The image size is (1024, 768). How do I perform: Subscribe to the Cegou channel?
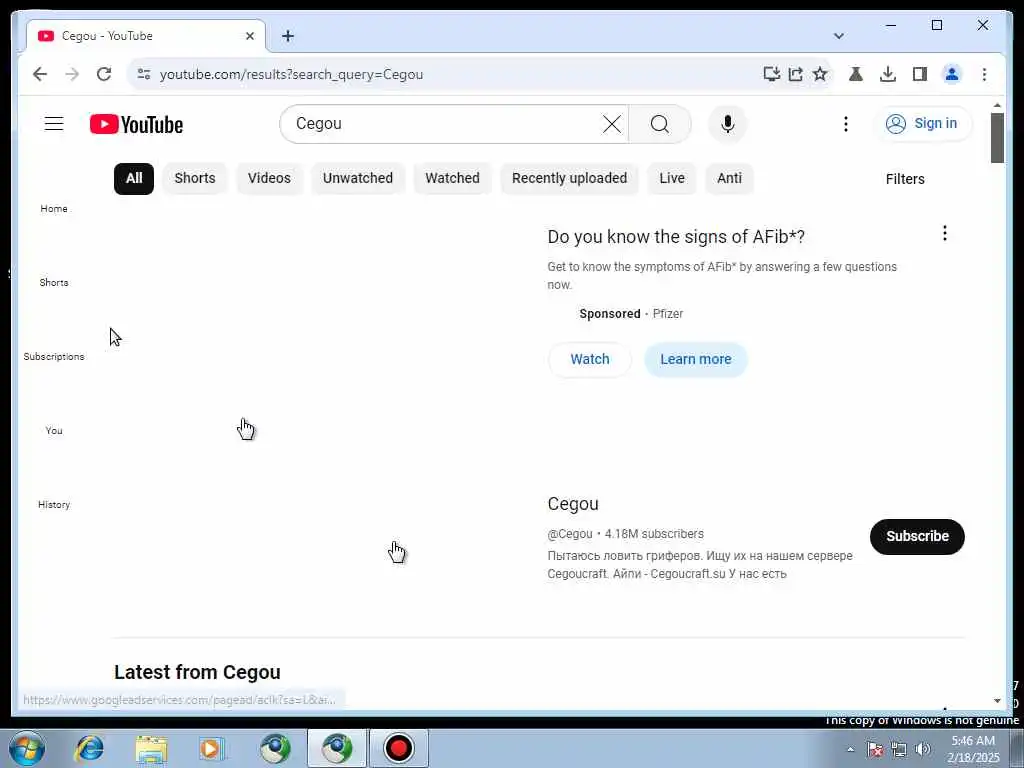[917, 536]
